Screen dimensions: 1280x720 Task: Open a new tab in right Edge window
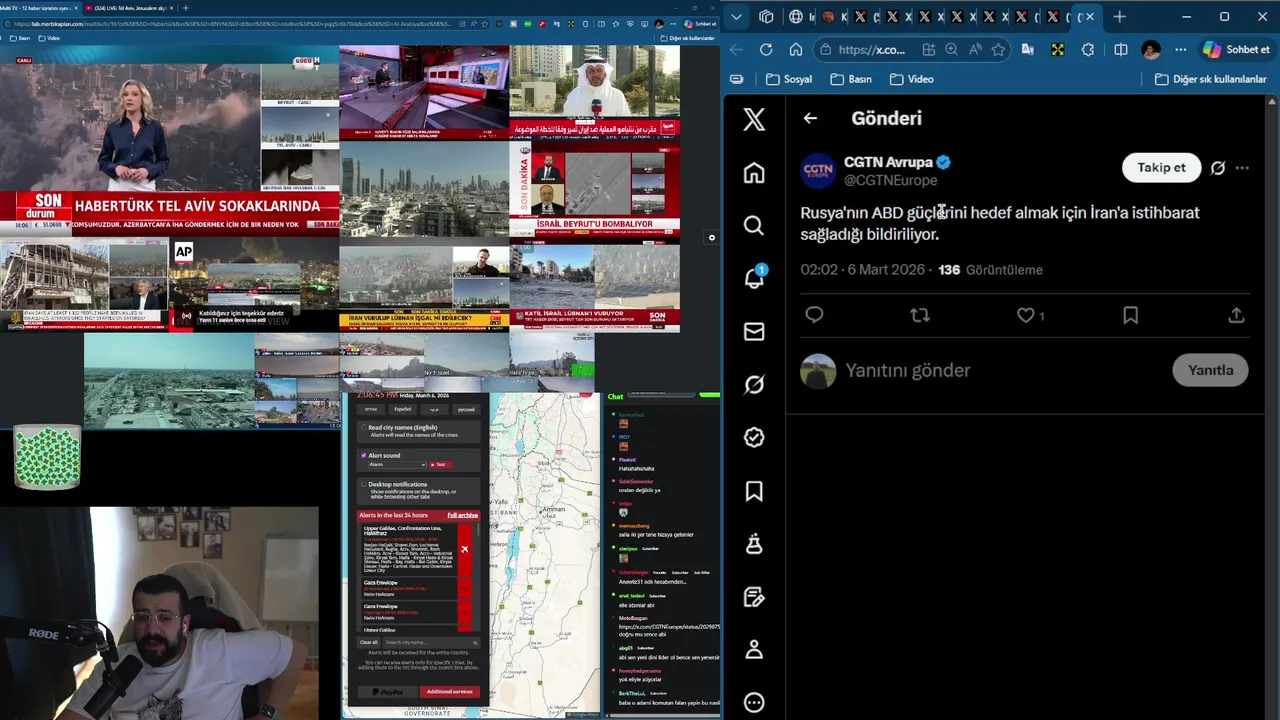1119,16
